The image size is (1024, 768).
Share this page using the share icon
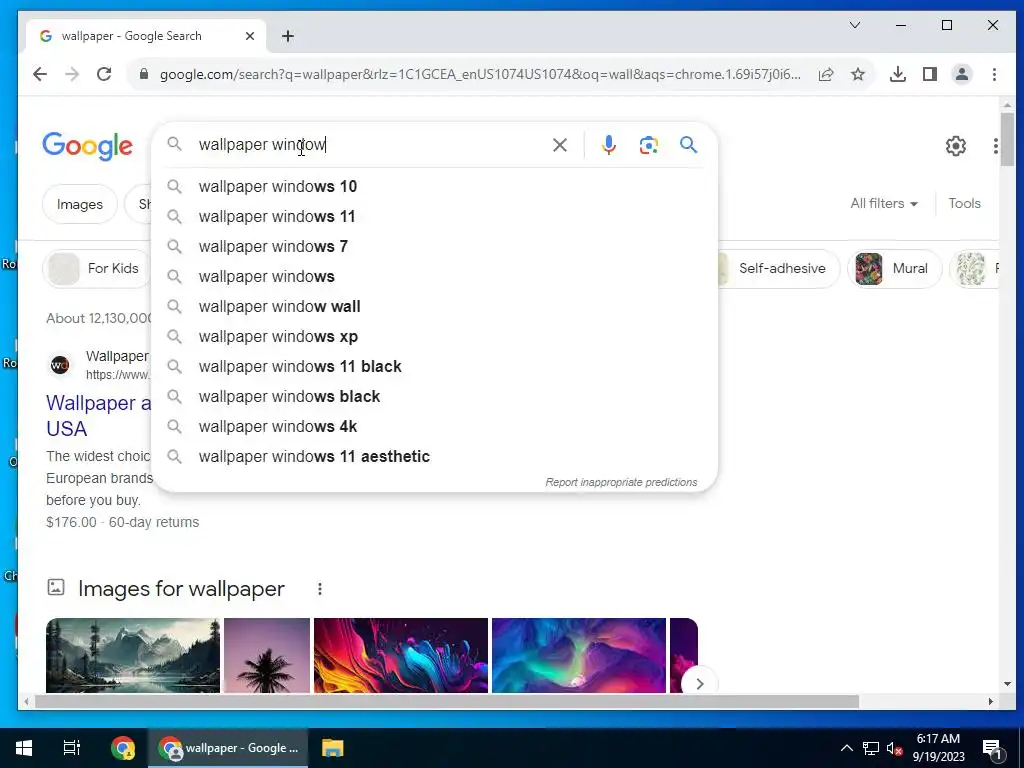pyautogui.click(x=826, y=74)
